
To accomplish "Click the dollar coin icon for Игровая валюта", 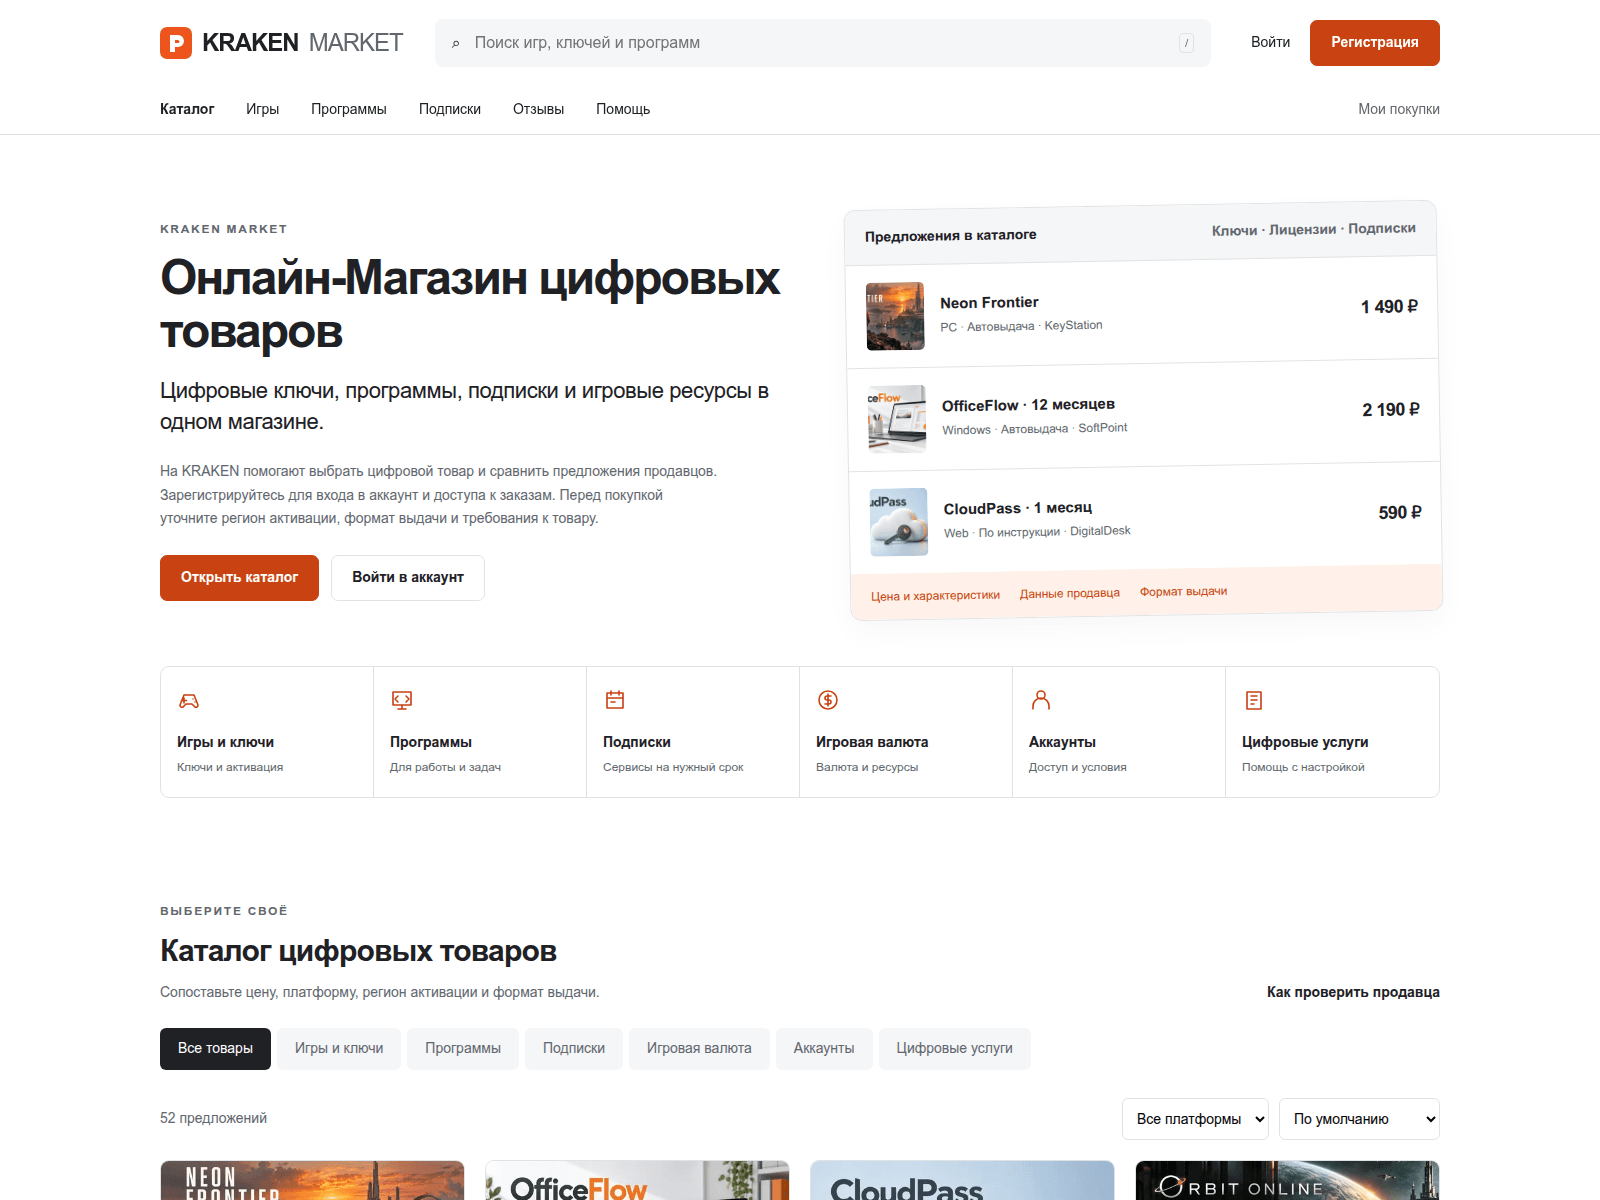I will (x=828, y=700).
